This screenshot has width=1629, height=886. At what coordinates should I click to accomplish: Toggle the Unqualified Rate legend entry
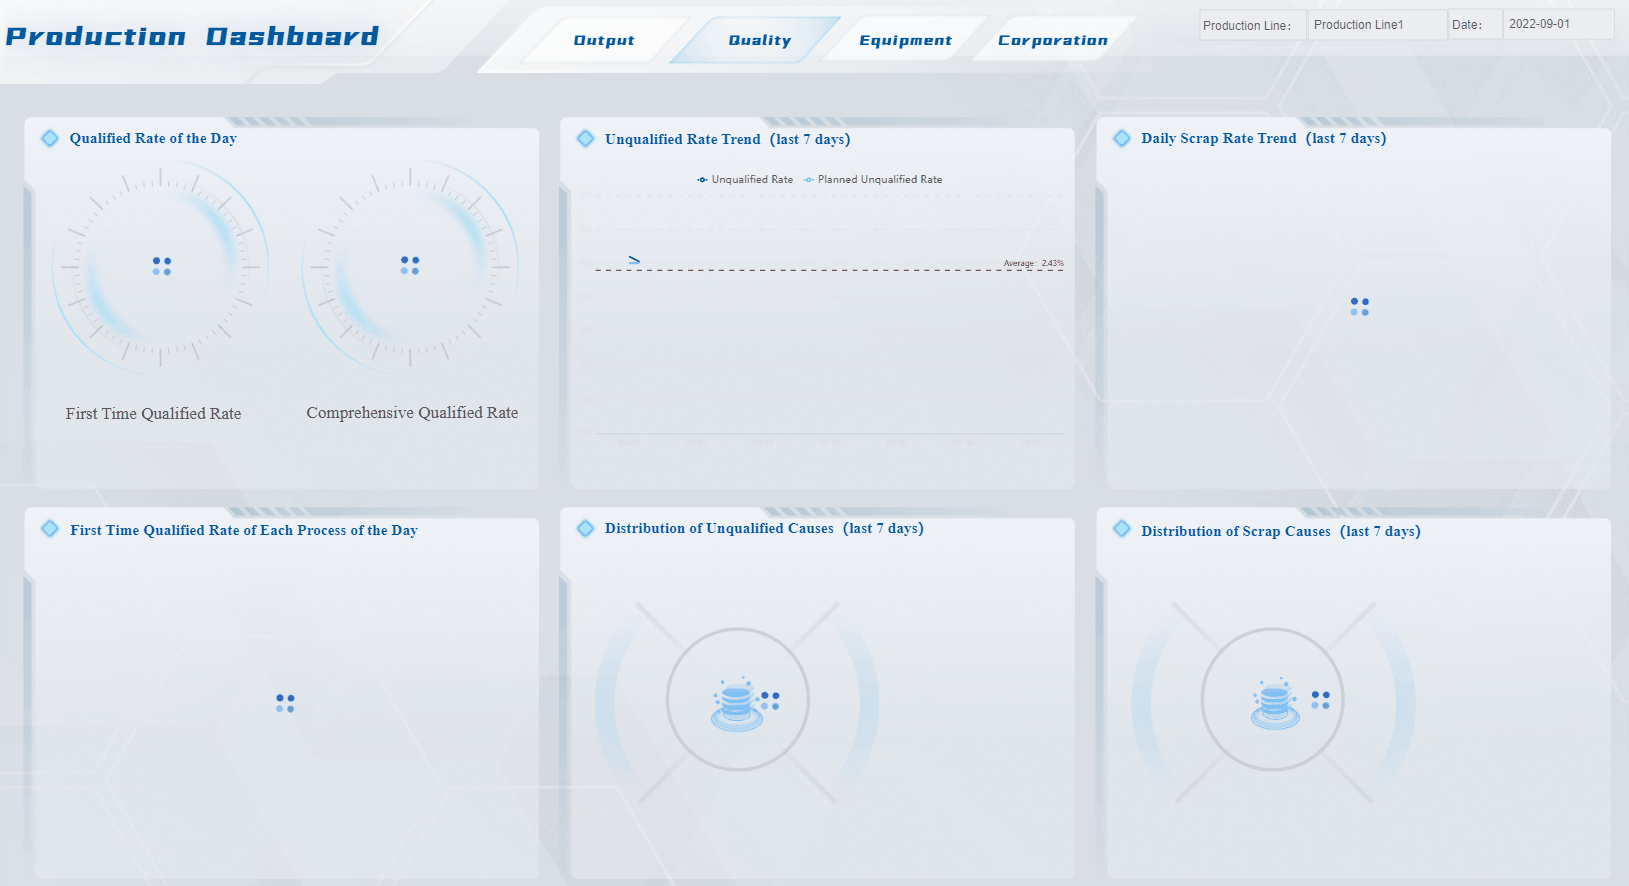pos(745,180)
